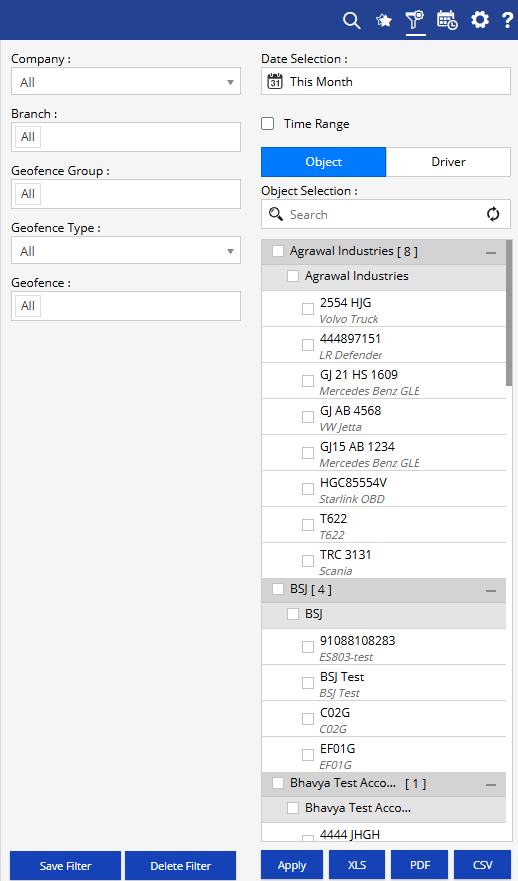Collapse the Agrawal Industries [ 8 ] group
The width and height of the screenshot is (518, 881).
pyautogui.click(x=491, y=253)
